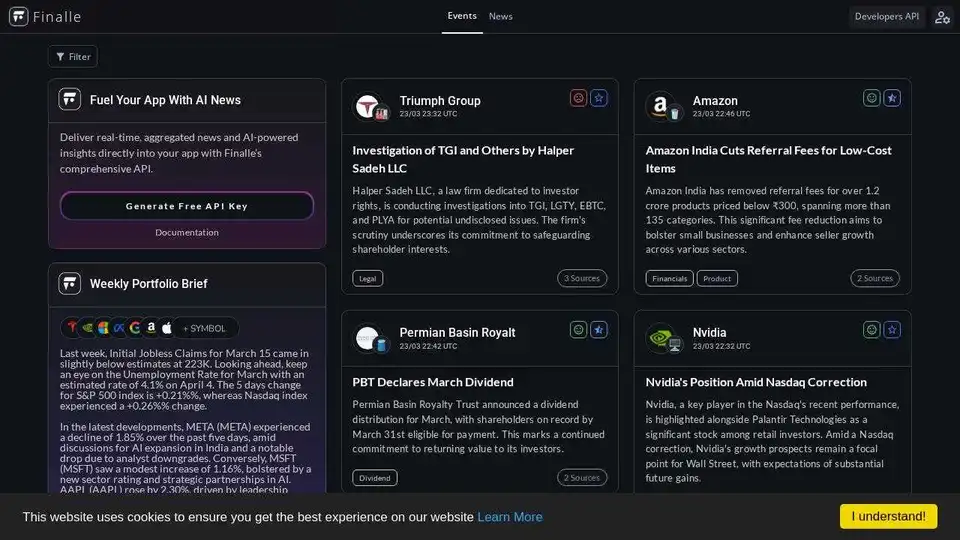This screenshot has width=960, height=540.
Task: Click the Dividend tag on PBT card
Action: coord(375,478)
